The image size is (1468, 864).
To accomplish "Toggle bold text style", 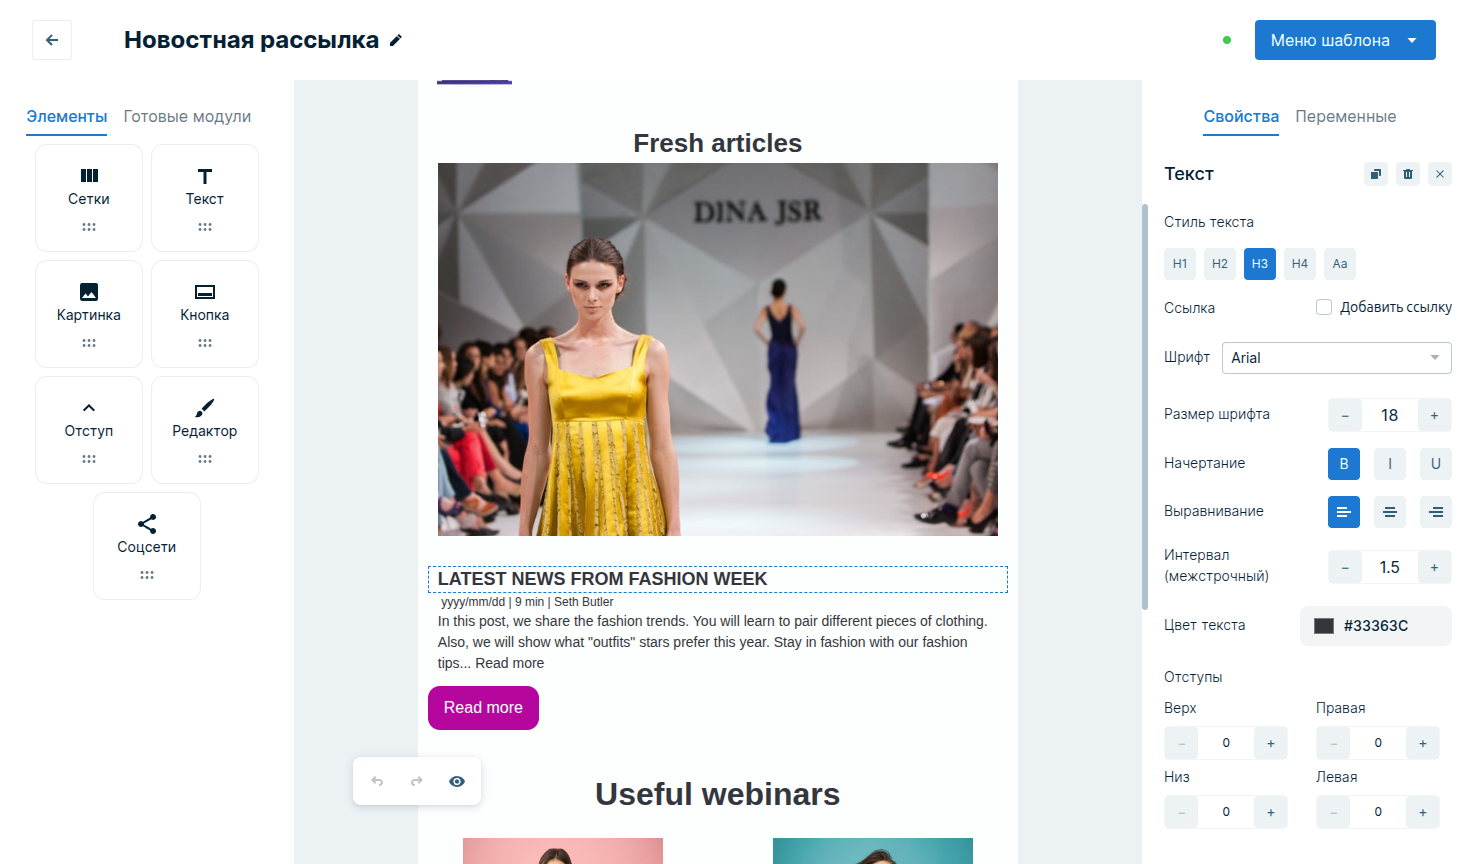I will pos(1344,464).
